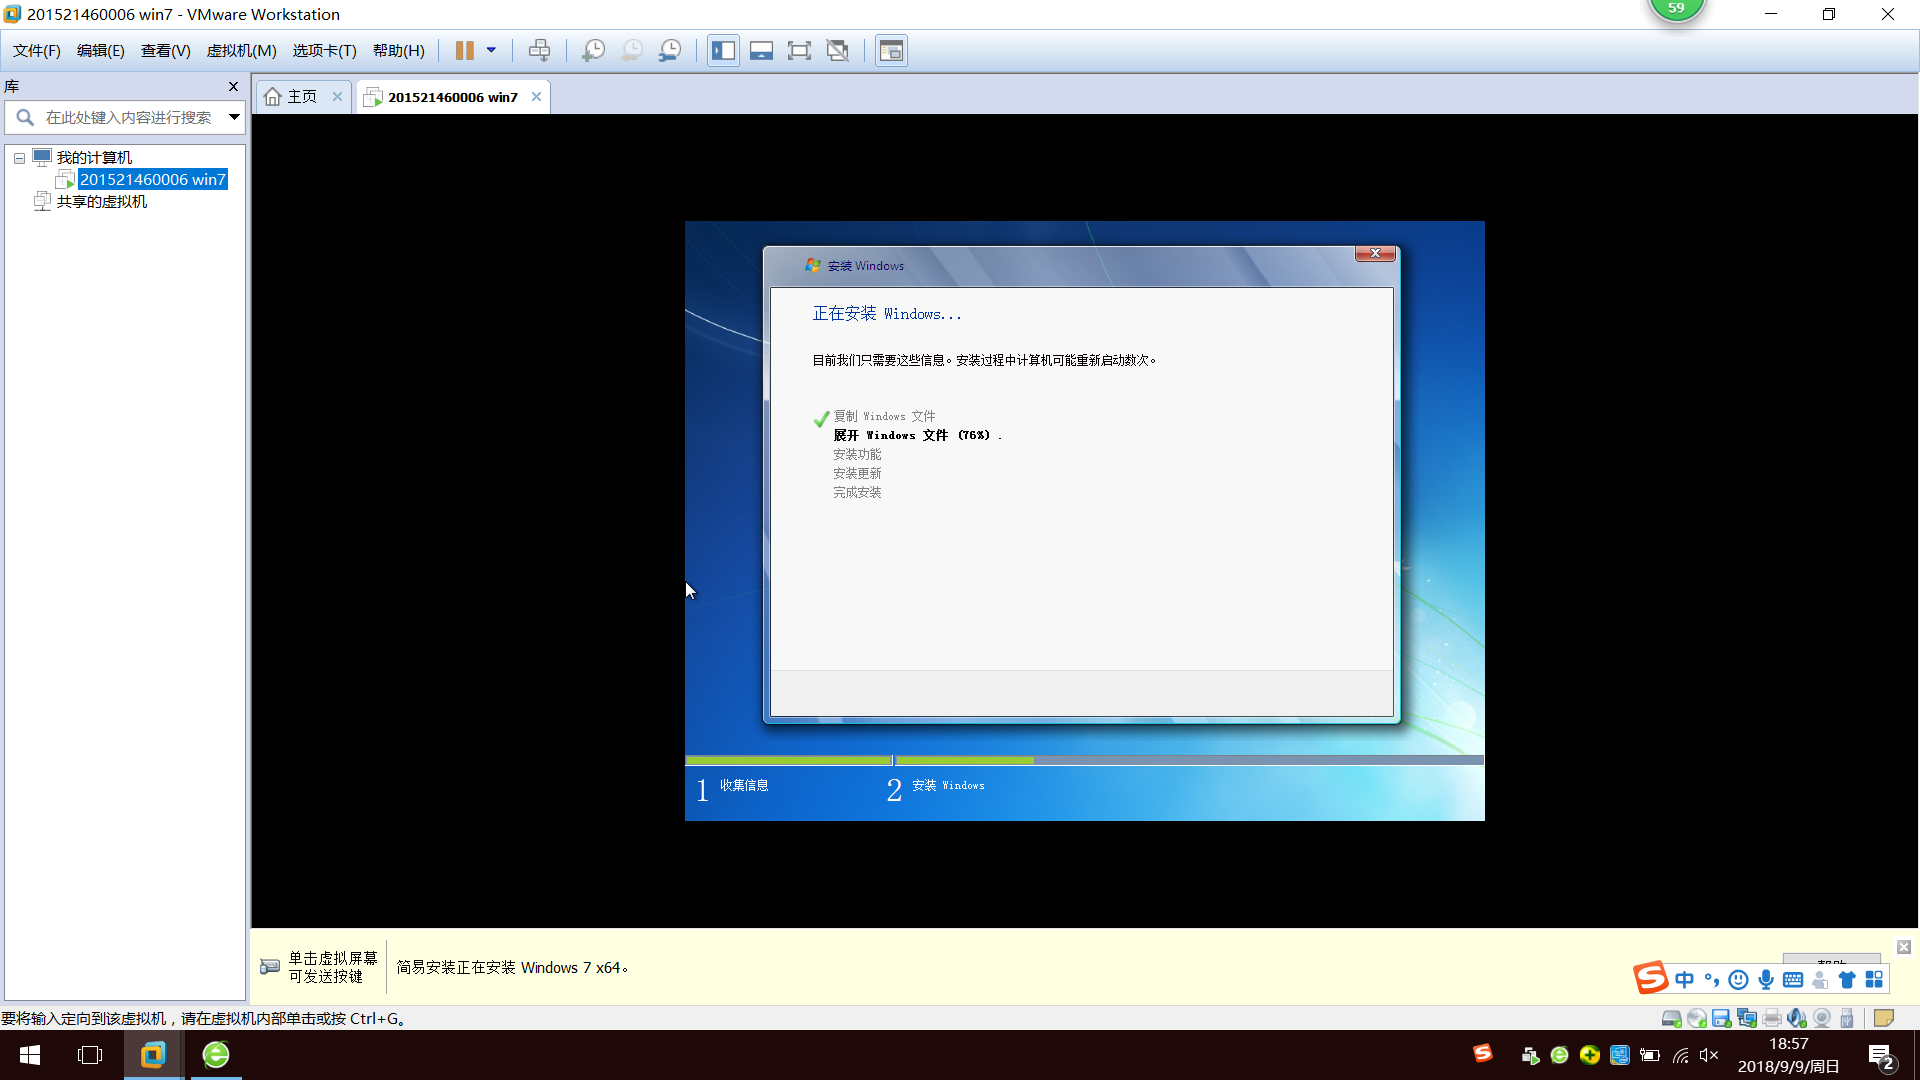Viewport: 1920px width, 1080px height.
Task: Click the library search input field
Action: (x=128, y=117)
